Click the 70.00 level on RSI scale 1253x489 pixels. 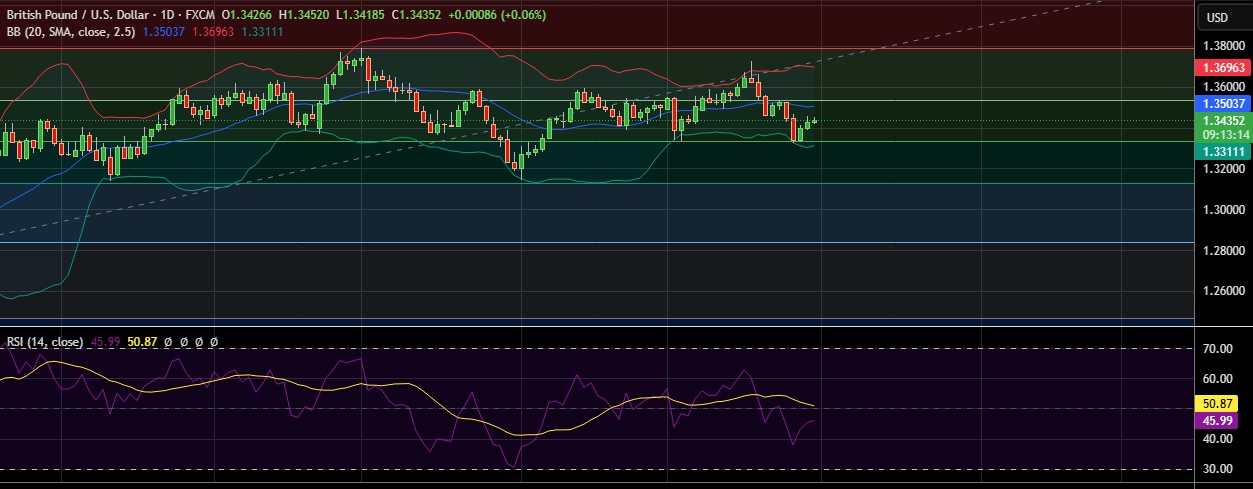[x=1217, y=349]
